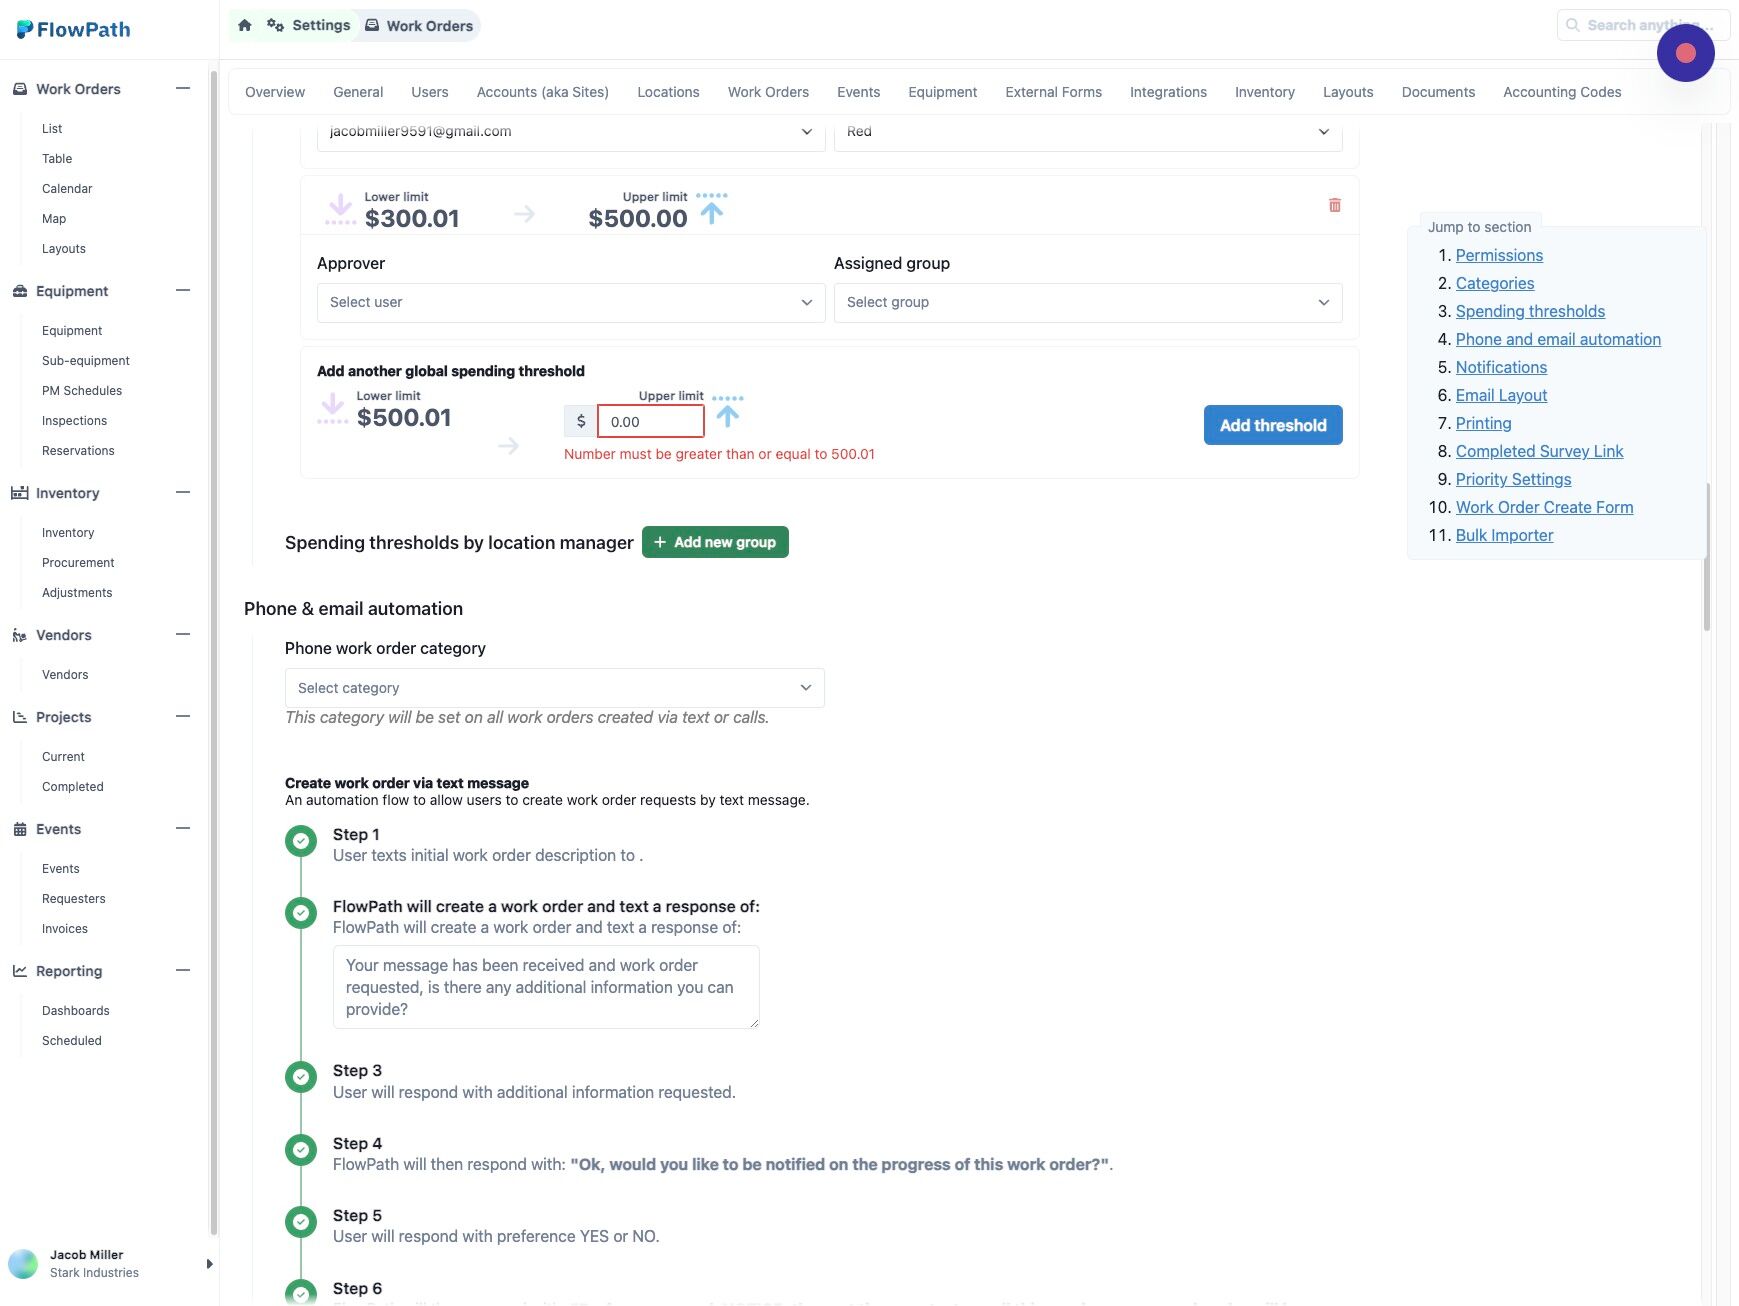The height and width of the screenshot is (1306, 1739).
Task: Open Procurement in sidebar
Action: click(x=78, y=563)
